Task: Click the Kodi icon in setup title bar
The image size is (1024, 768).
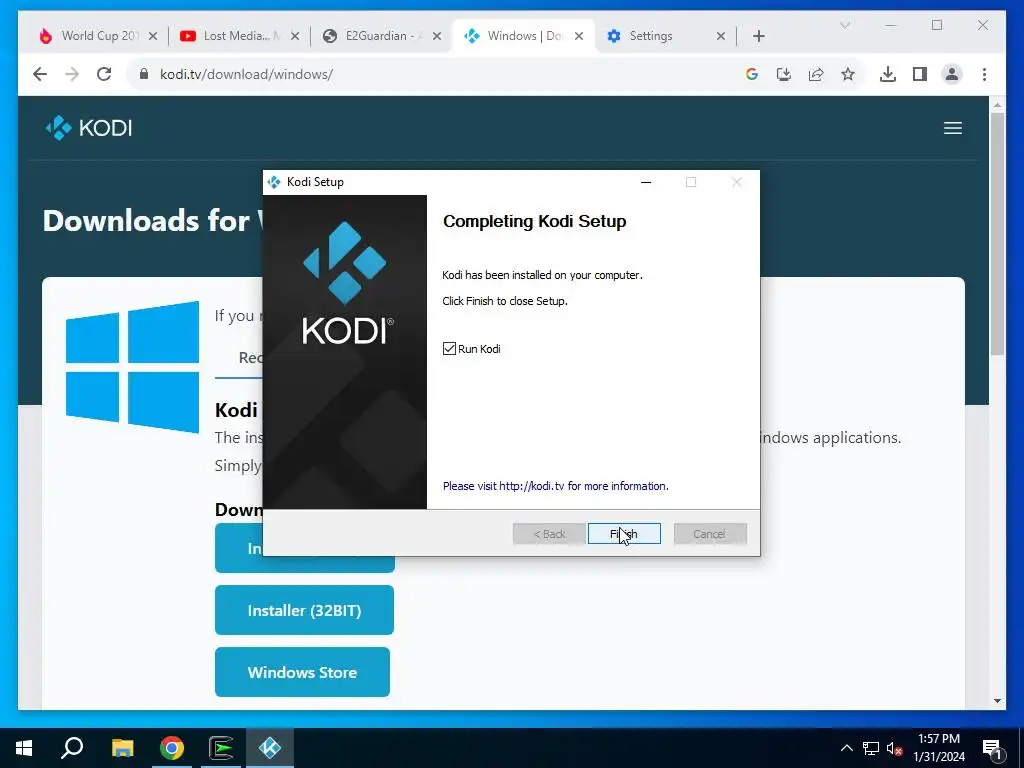Action: tap(274, 182)
